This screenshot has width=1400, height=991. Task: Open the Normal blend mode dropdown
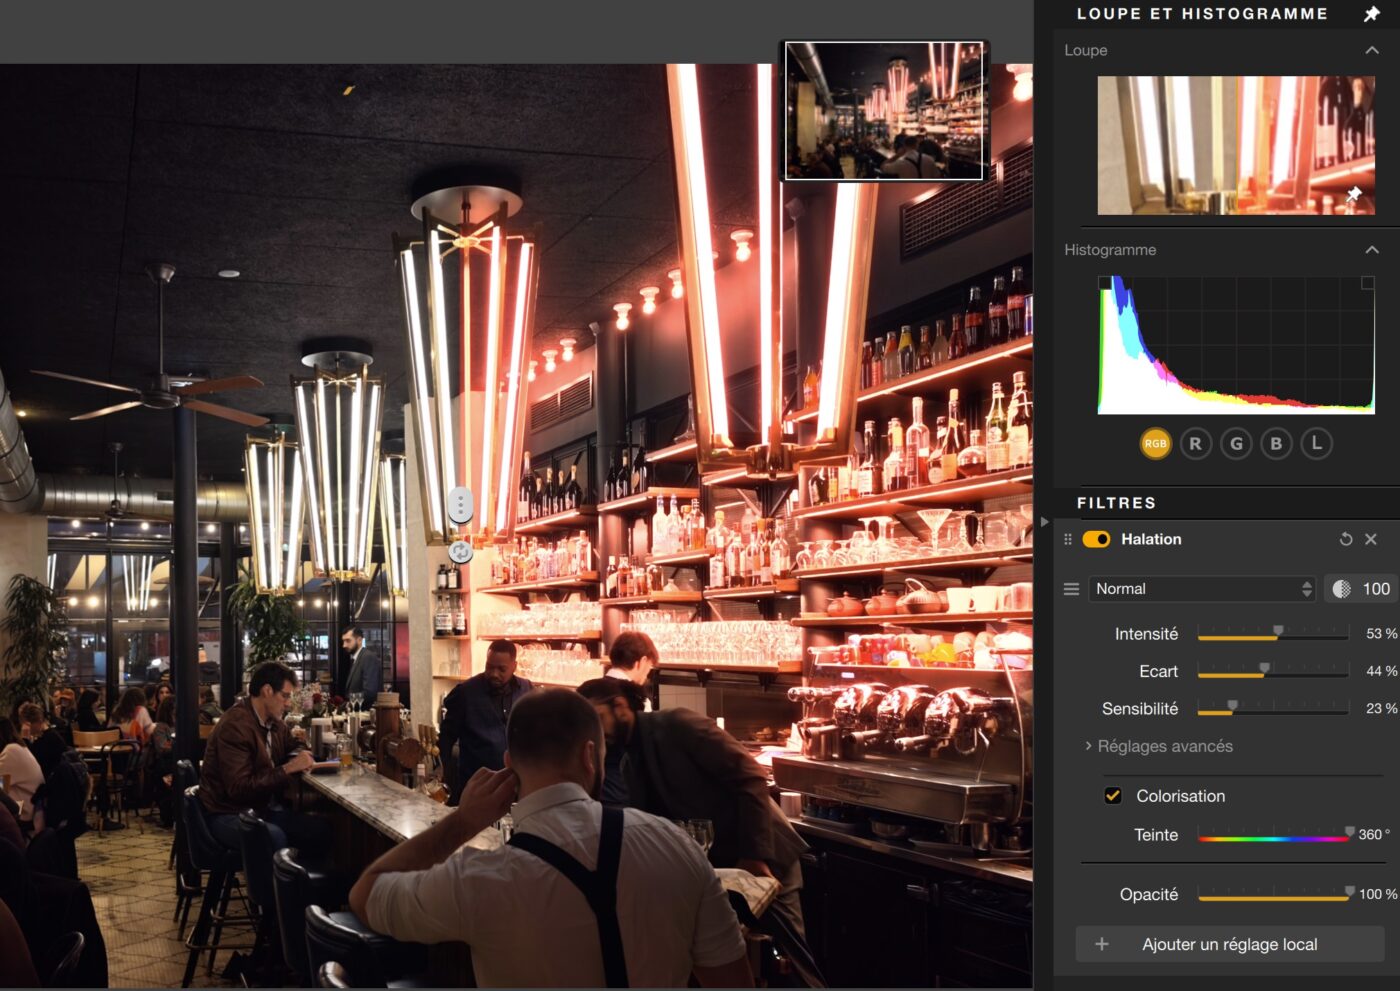1203,589
